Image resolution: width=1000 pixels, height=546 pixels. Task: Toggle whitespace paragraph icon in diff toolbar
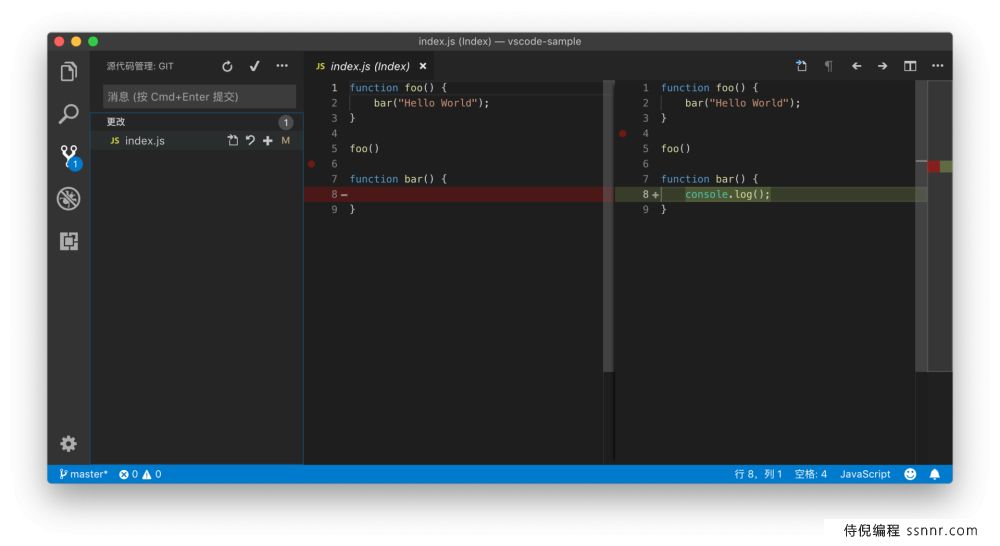[828, 66]
